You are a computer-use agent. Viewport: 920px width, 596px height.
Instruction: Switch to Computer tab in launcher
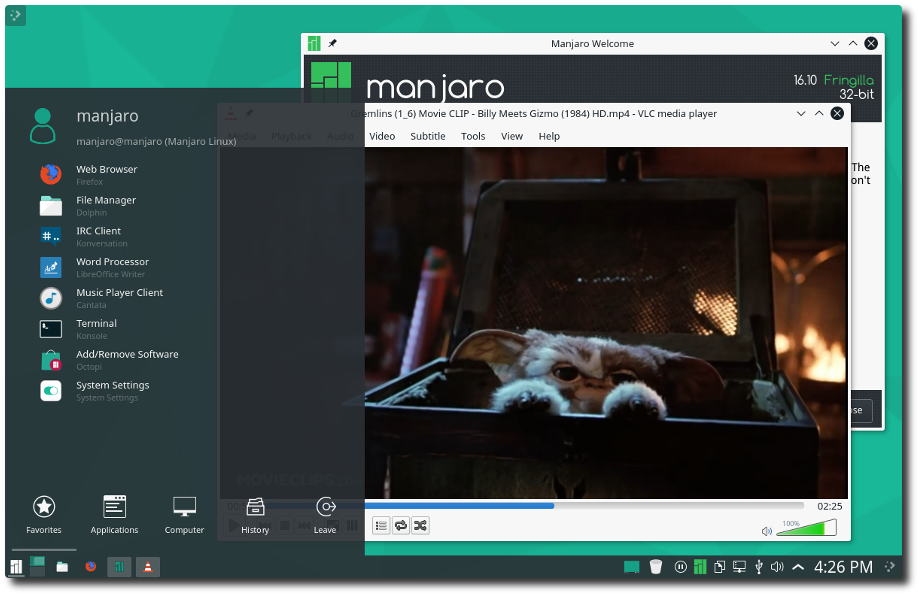pyautogui.click(x=184, y=514)
